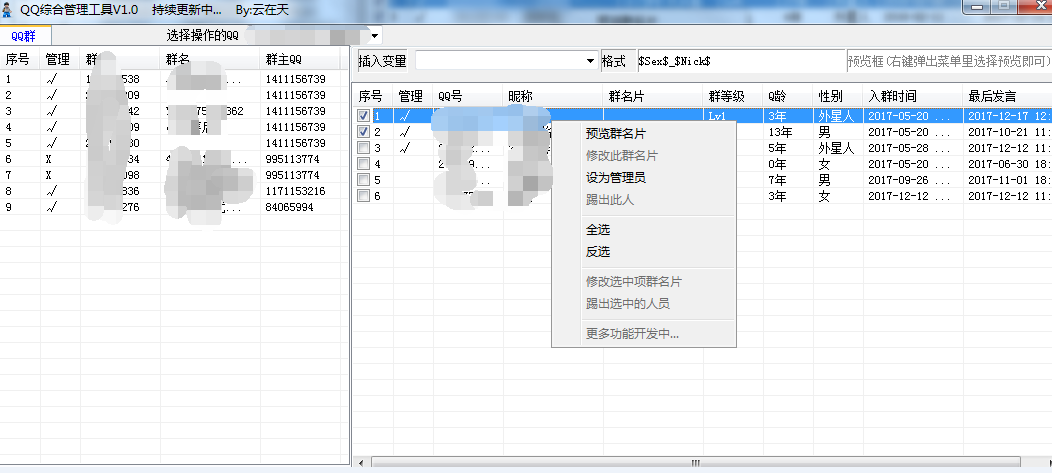
Task: Click the Q龄 column header
Action: [788, 97]
